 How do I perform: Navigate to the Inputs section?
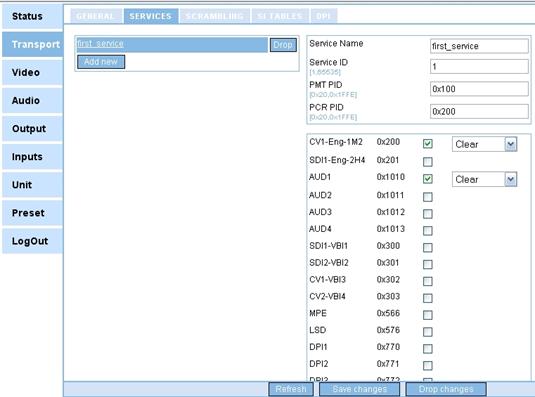32,157
